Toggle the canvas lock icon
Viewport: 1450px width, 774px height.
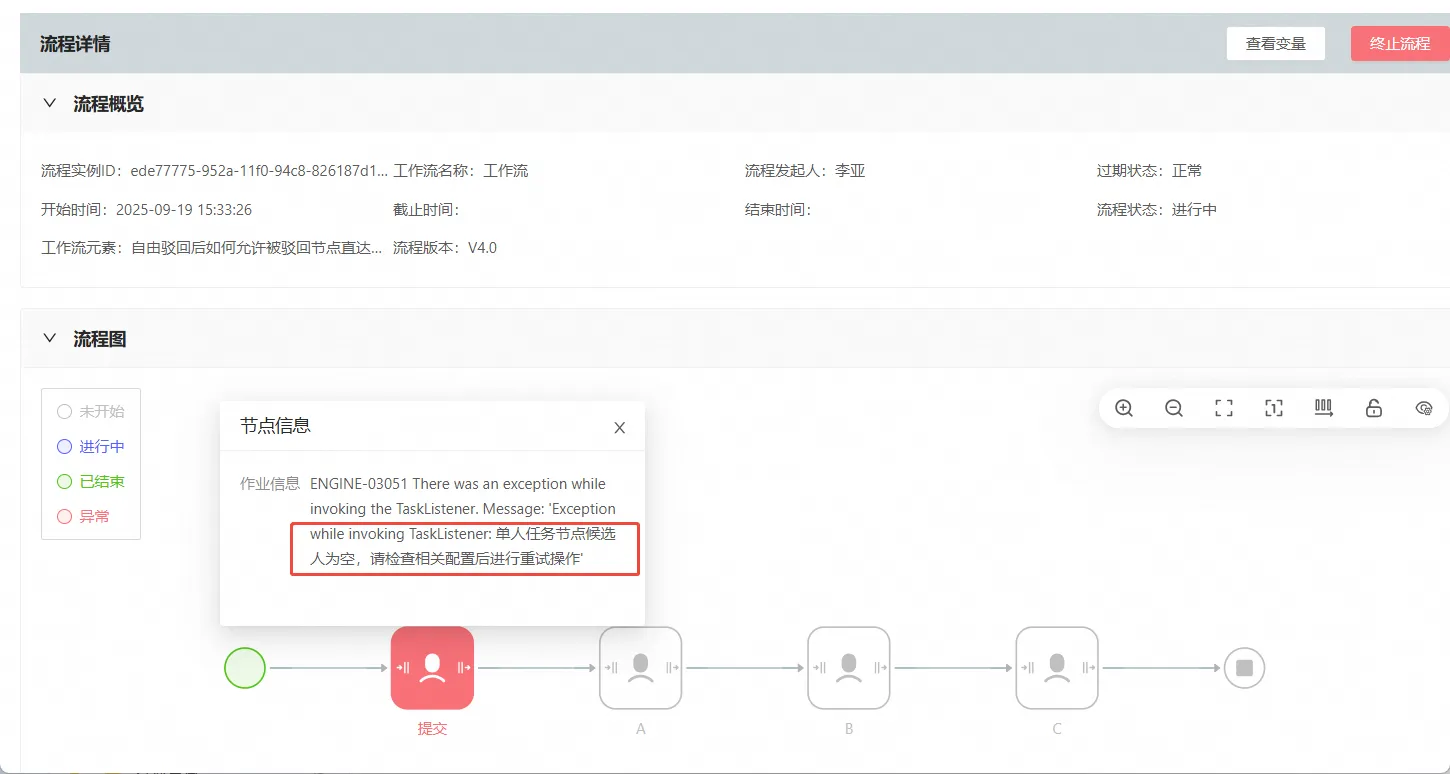[1374, 408]
